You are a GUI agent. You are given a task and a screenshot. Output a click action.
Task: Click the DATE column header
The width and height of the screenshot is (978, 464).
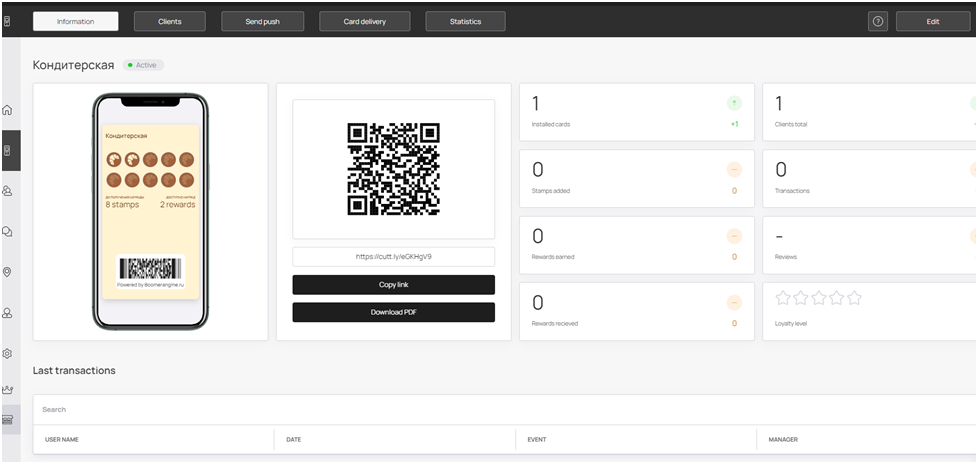(x=294, y=440)
